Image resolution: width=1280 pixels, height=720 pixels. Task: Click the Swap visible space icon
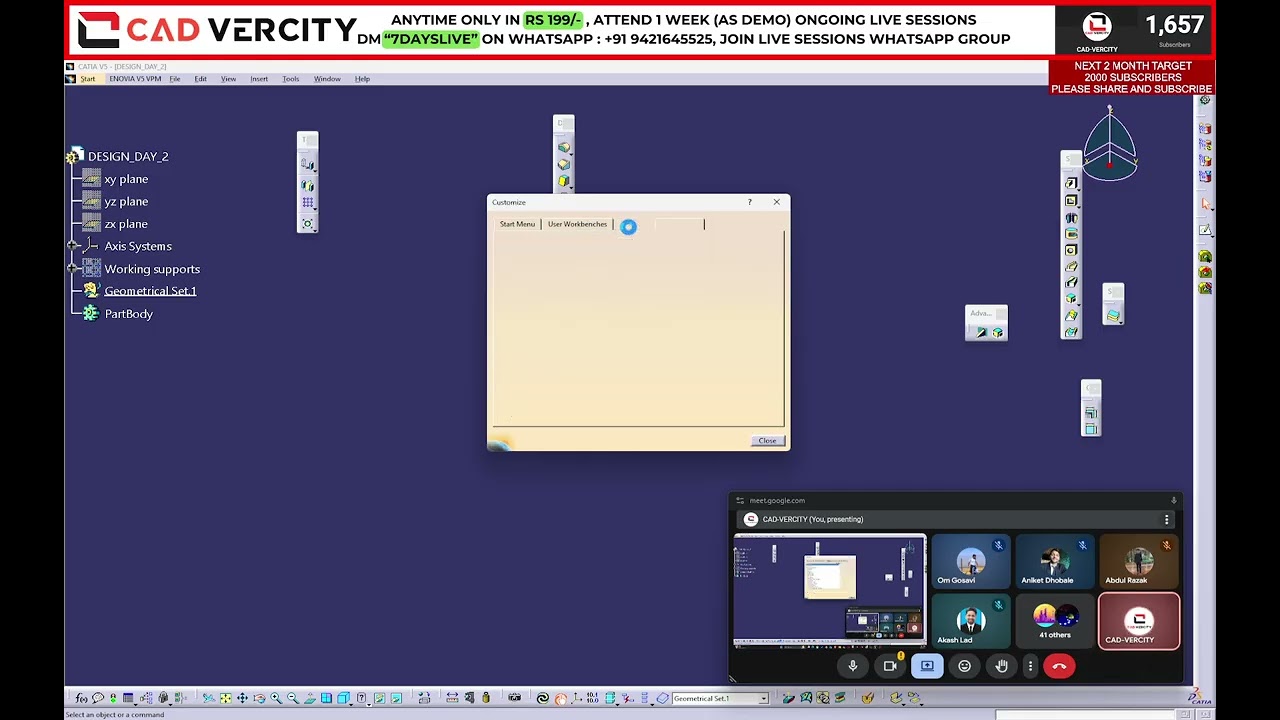pos(397,698)
